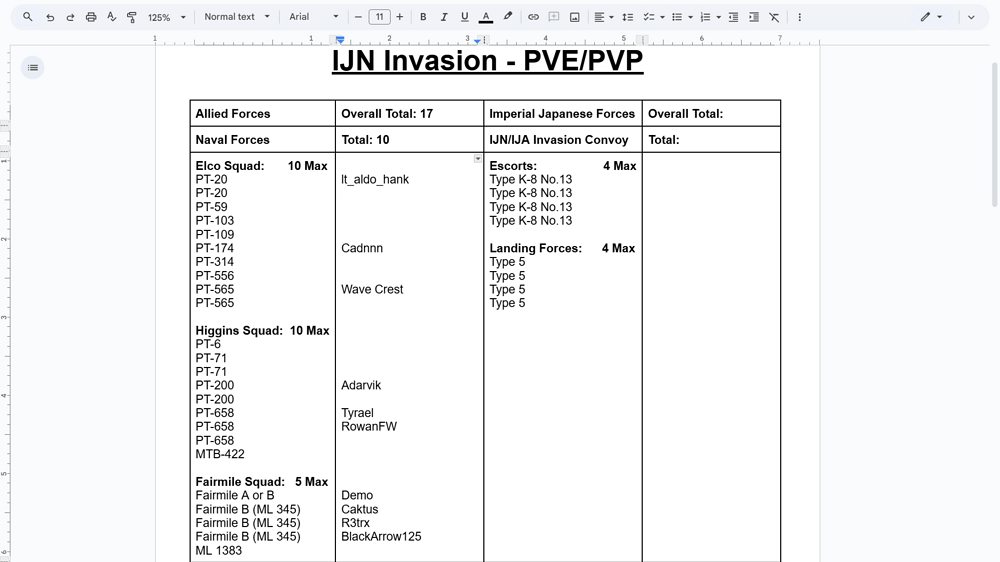
Task: Open the highlight color picker
Action: point(508,17)
